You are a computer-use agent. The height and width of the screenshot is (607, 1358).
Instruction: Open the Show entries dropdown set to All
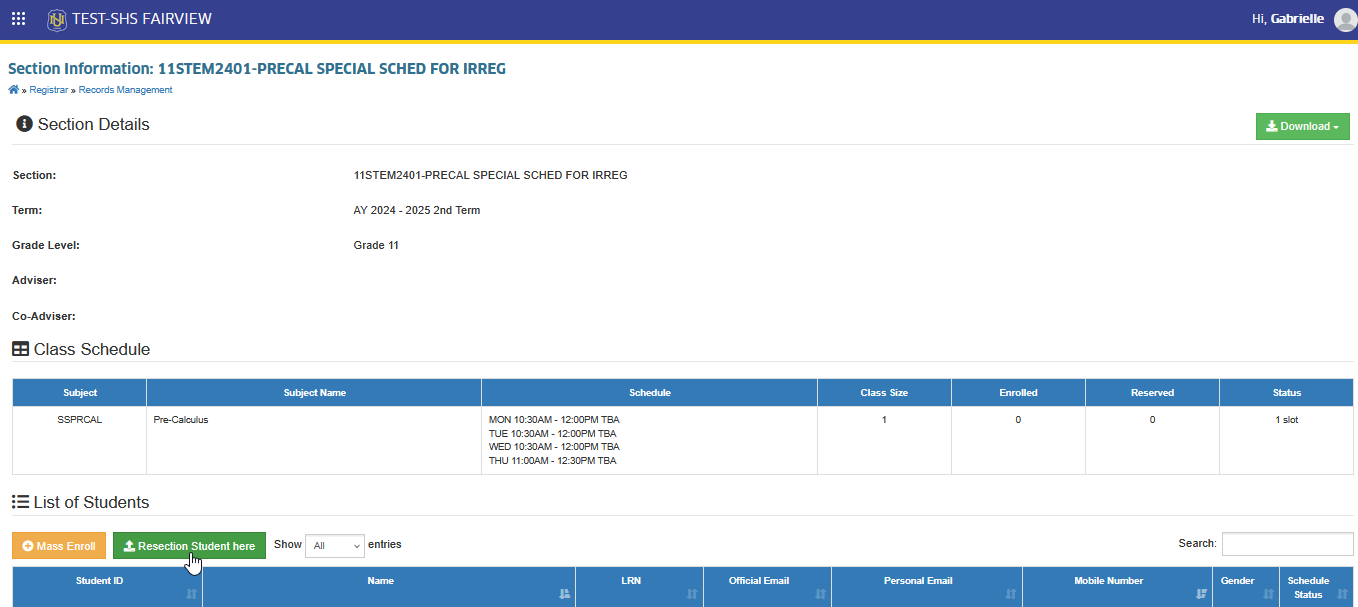(335, 545)
